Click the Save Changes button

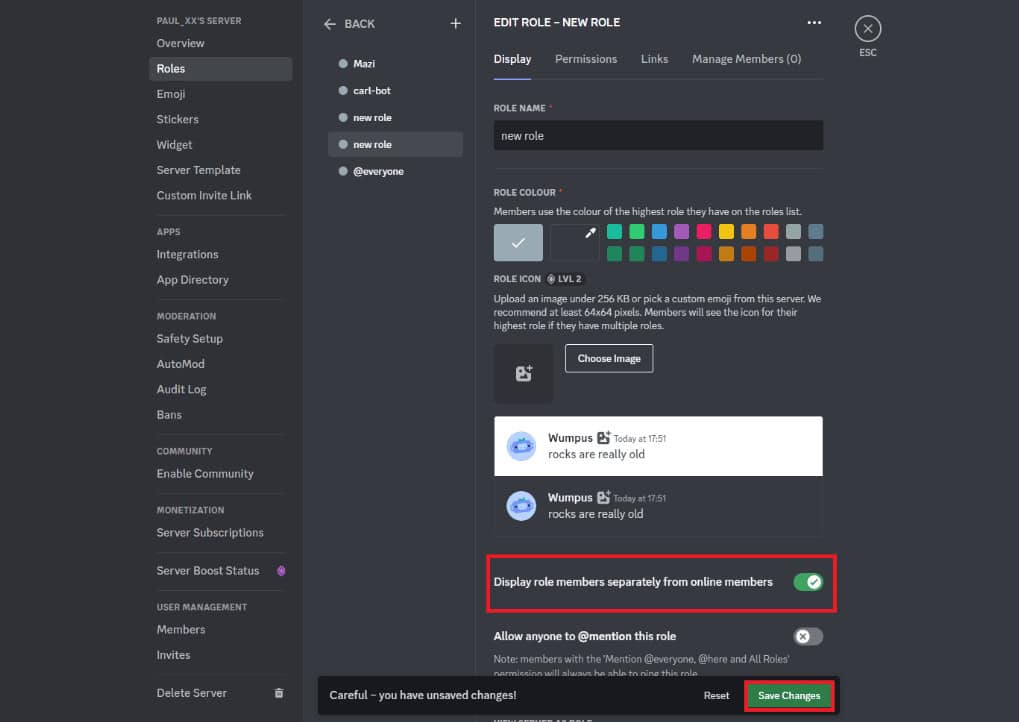(789, 696)
